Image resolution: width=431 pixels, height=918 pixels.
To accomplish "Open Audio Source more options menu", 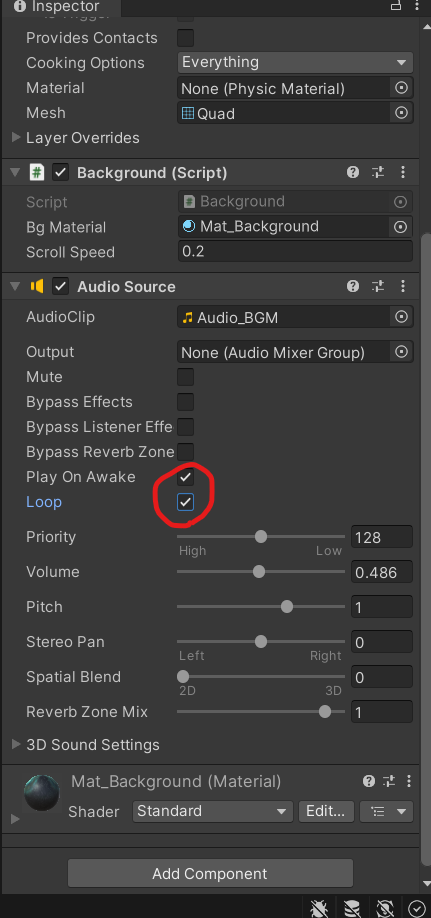I will coord(403,286).
